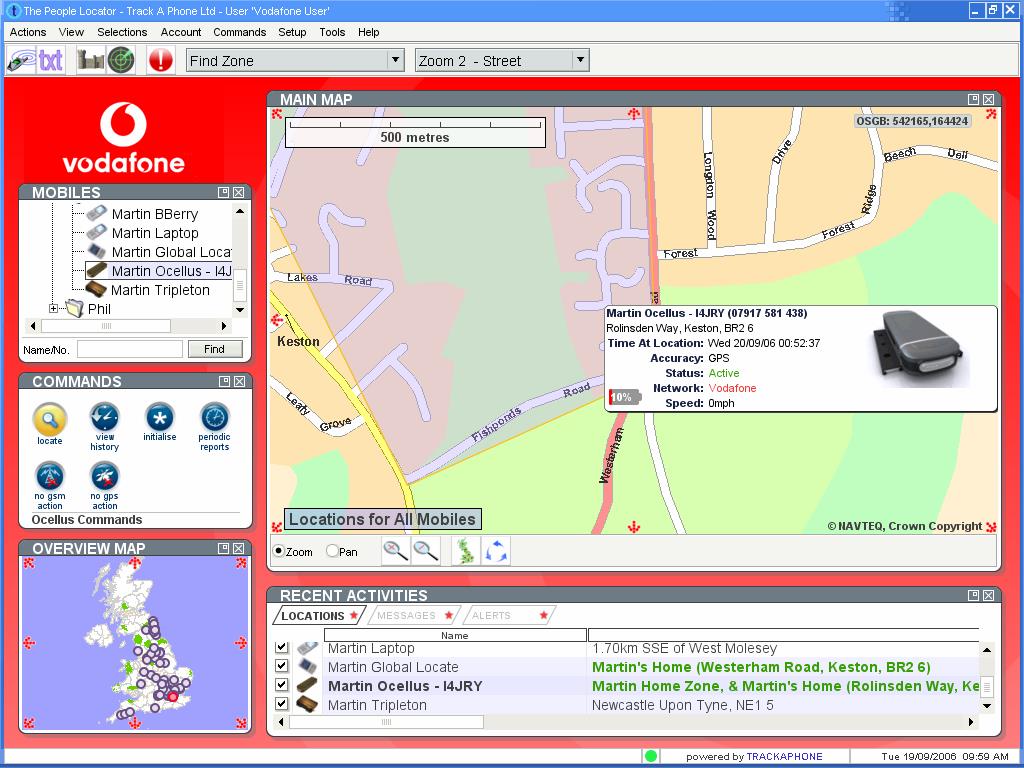1024x768 pixels.
Task: Click the blue refresh arrows map icon
Action: pos(496,551)
